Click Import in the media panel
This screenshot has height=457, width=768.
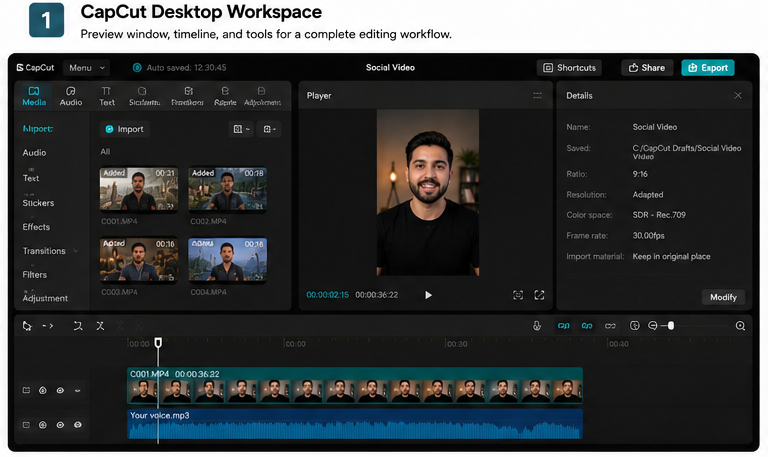tap(125, 129)
